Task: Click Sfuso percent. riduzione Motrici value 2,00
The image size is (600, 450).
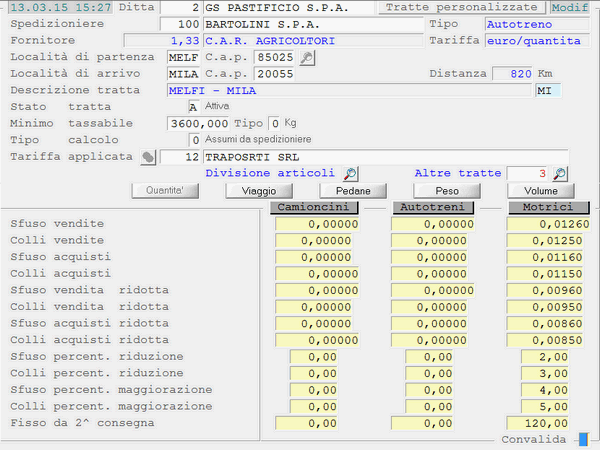Action: [x=545, y=357]
